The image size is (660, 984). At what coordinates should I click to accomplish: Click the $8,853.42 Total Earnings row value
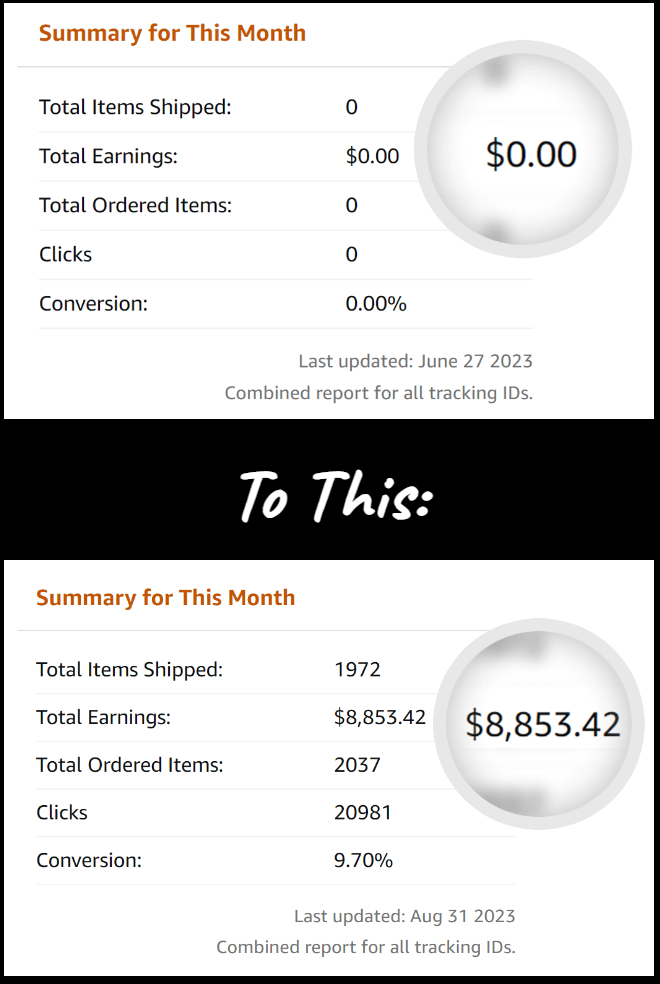pos(380,717)
